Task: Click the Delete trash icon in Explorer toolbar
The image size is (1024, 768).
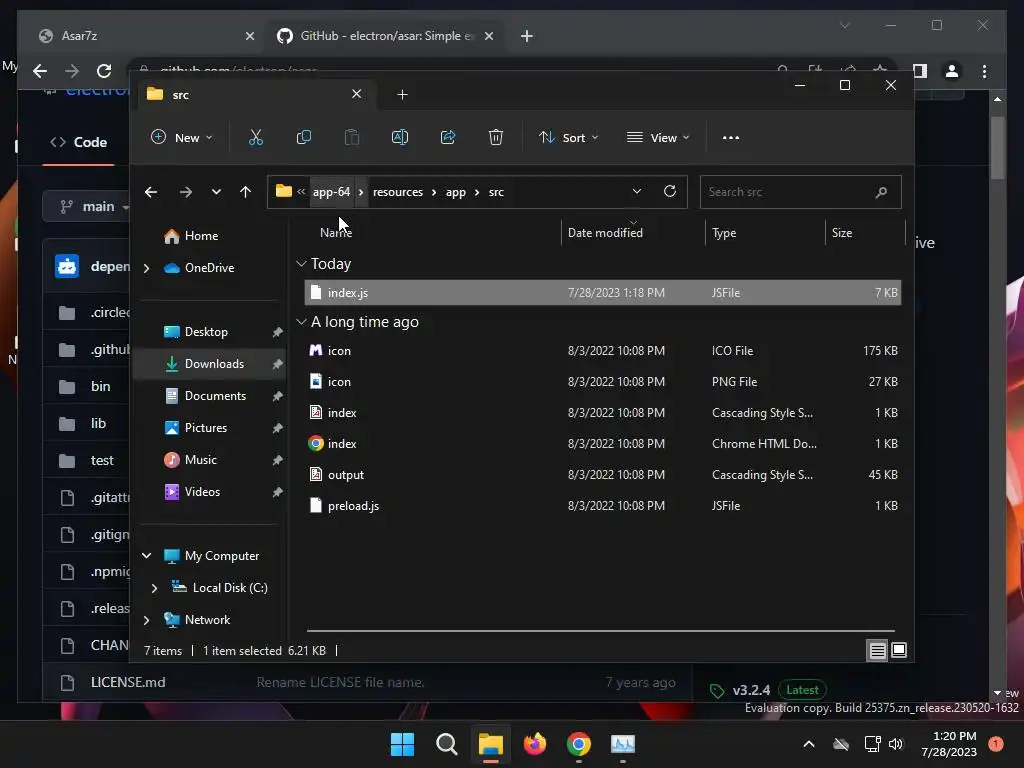Action: [x=496, y=137]
